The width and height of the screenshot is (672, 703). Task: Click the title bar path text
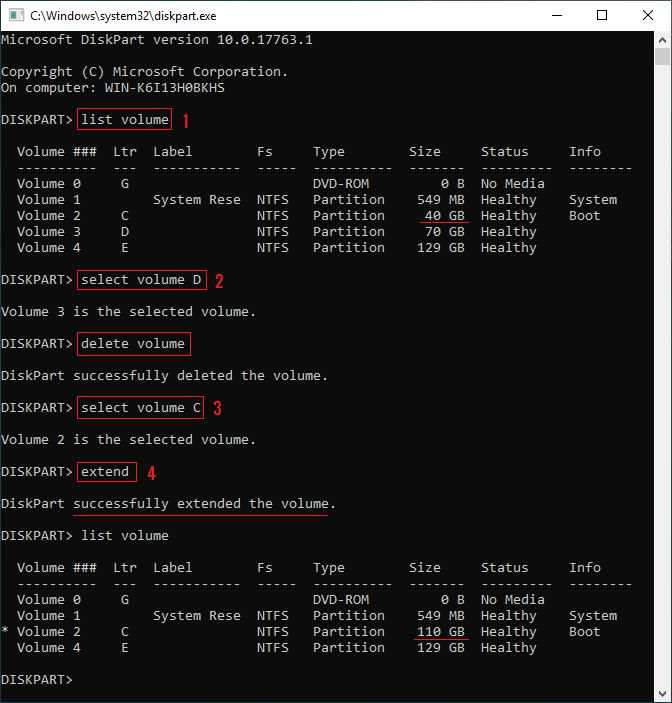[x=123, y=16]
